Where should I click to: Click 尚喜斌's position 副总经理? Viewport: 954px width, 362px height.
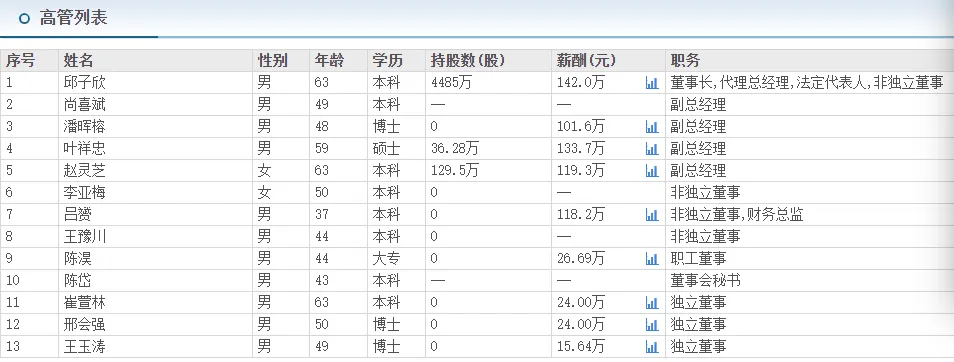point(698,105)
